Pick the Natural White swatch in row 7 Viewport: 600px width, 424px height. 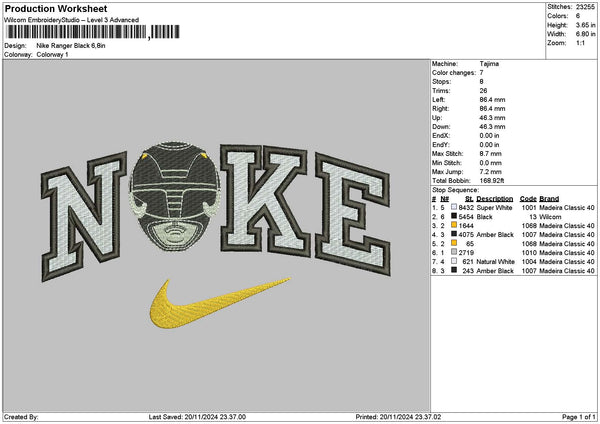click(454, 261)
